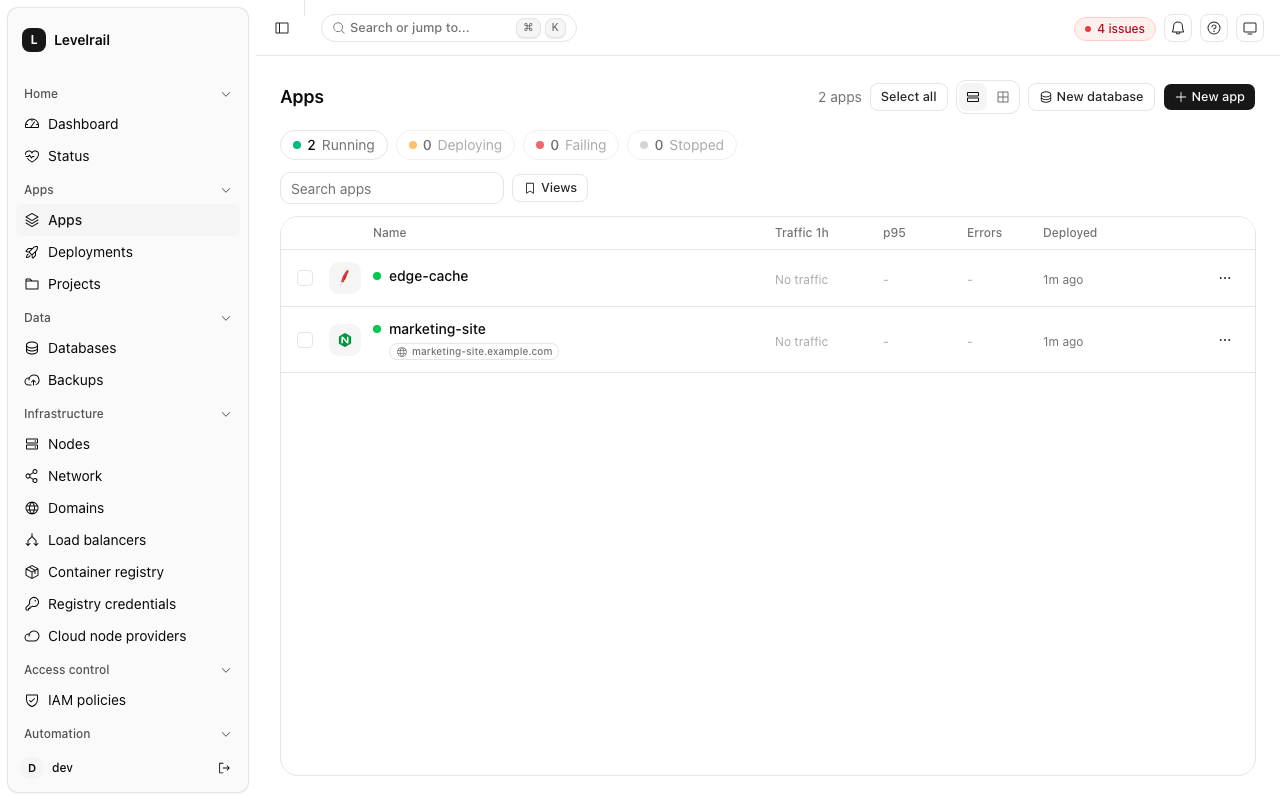This screenshot has width=1280, height=800.
Task: Filter by Deploying apps
Action: (x=455, y=145)
